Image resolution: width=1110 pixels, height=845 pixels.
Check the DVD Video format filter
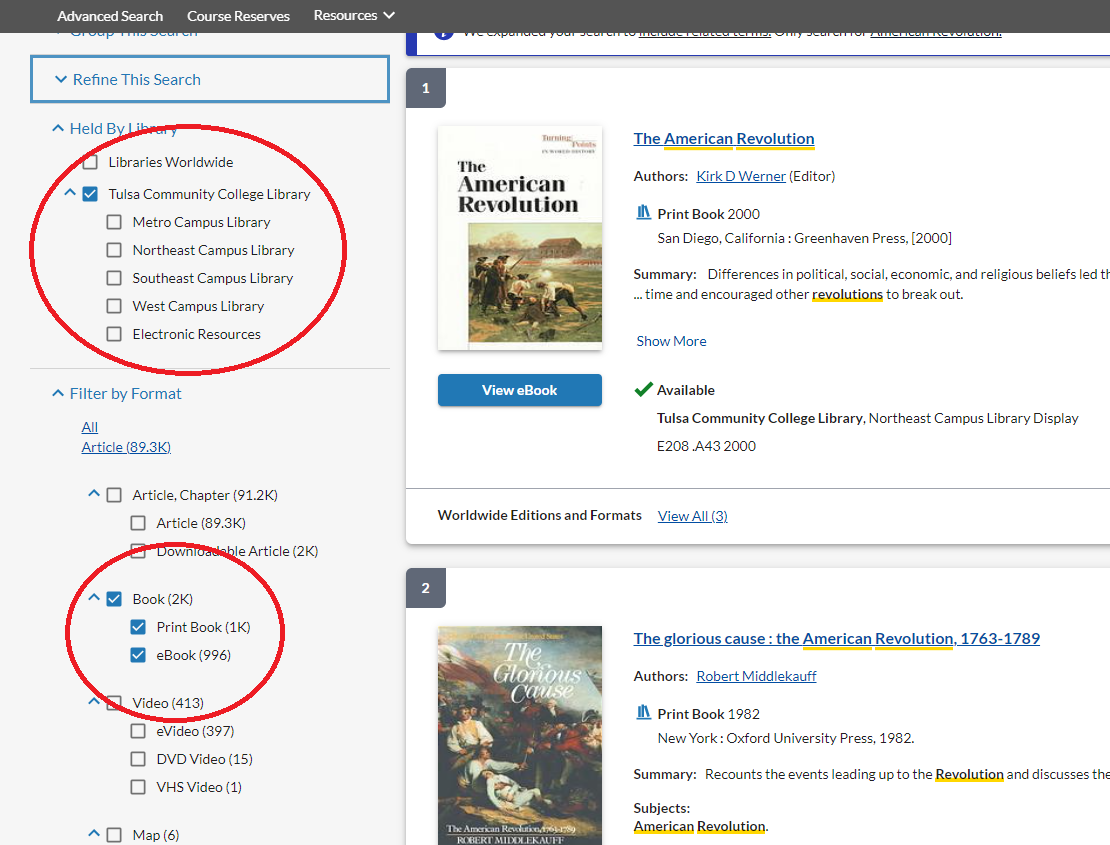click(137, 758)
